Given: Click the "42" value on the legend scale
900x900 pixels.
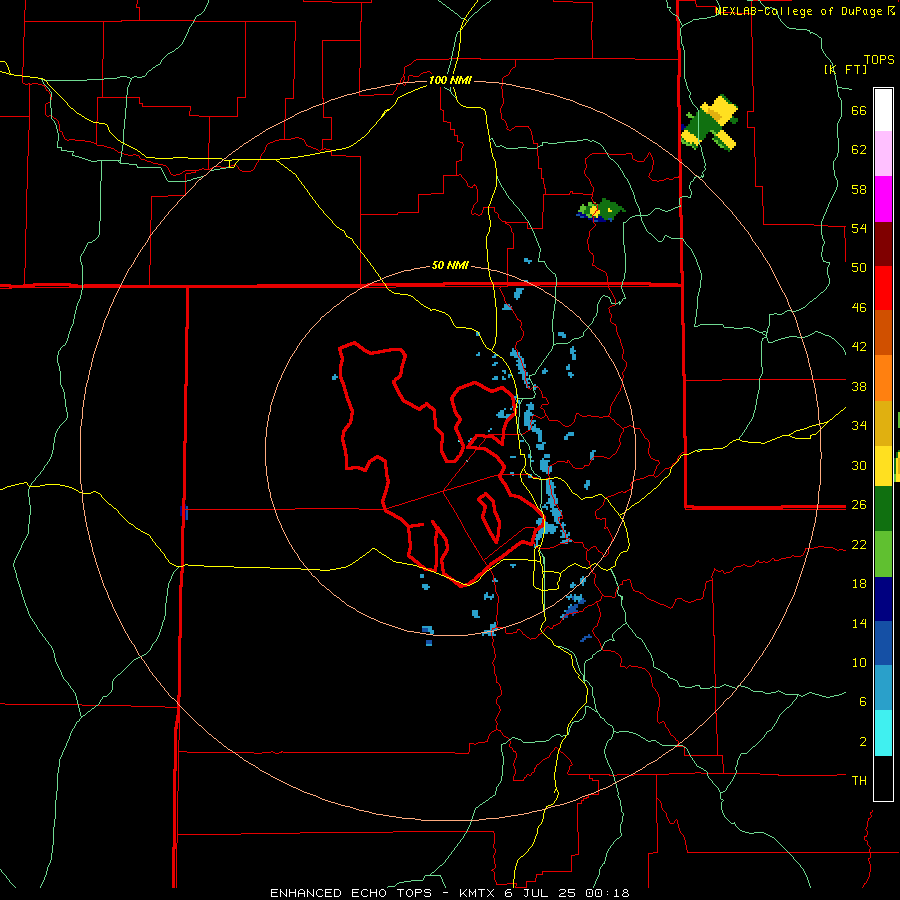Looking at the screenshot, I should 859,346.
